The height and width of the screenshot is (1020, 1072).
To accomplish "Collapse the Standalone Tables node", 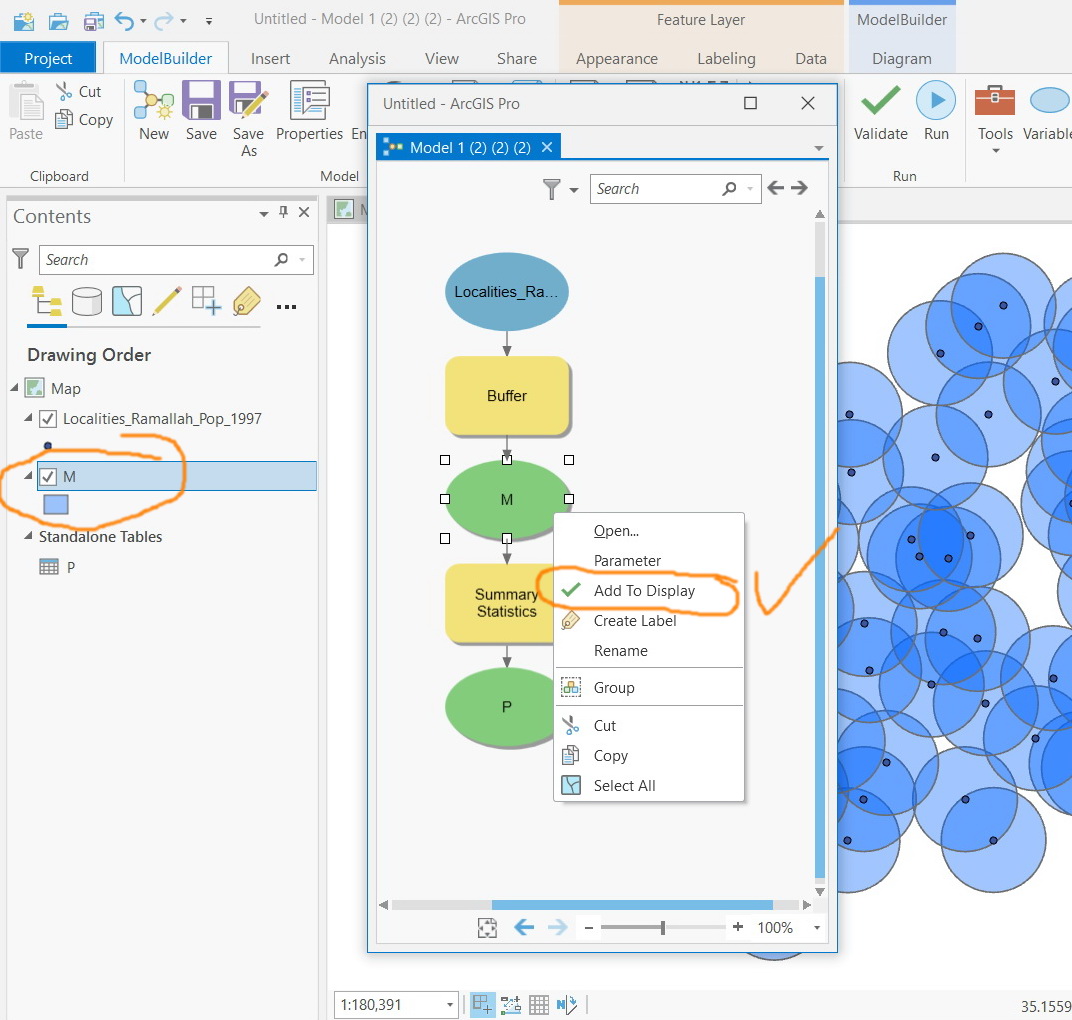I will [28, 535].
